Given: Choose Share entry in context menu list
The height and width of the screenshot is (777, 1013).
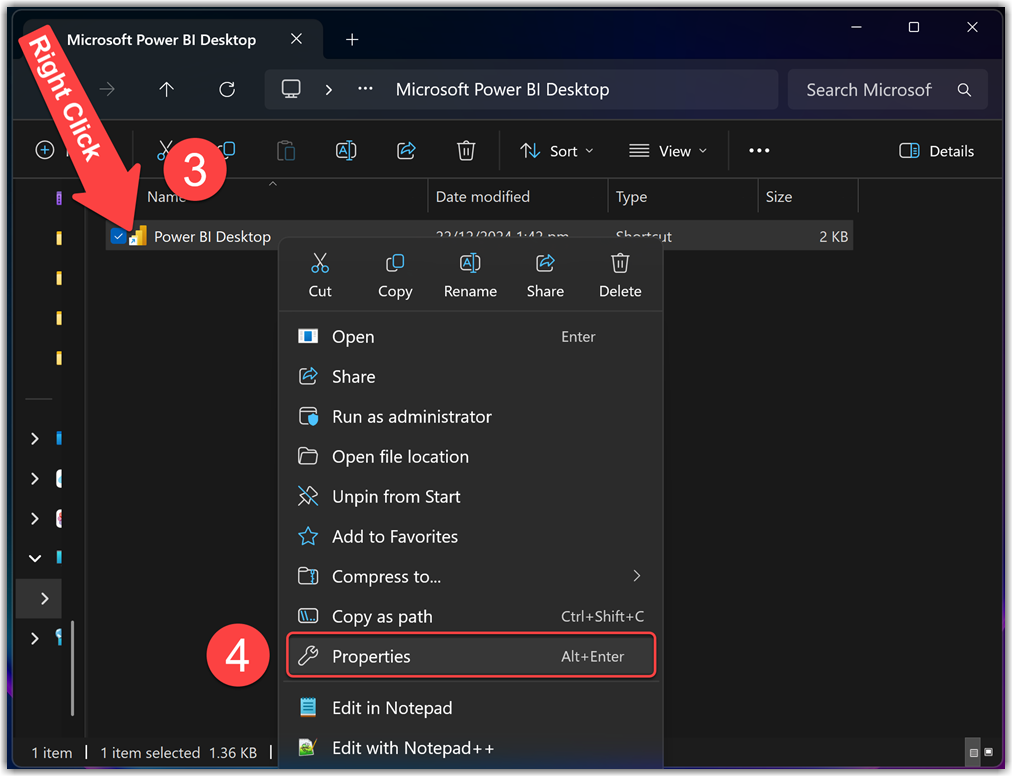Looking at the screenshot, I should [x=470, y=377].
